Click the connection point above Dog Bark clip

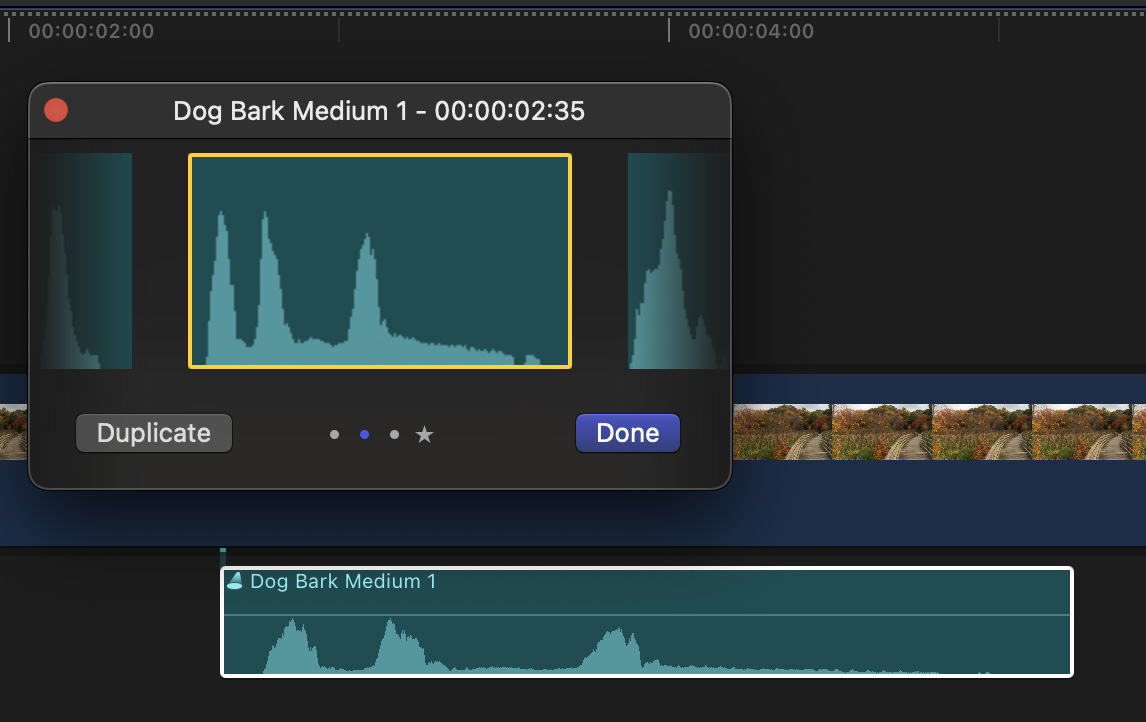pos(223,556)
